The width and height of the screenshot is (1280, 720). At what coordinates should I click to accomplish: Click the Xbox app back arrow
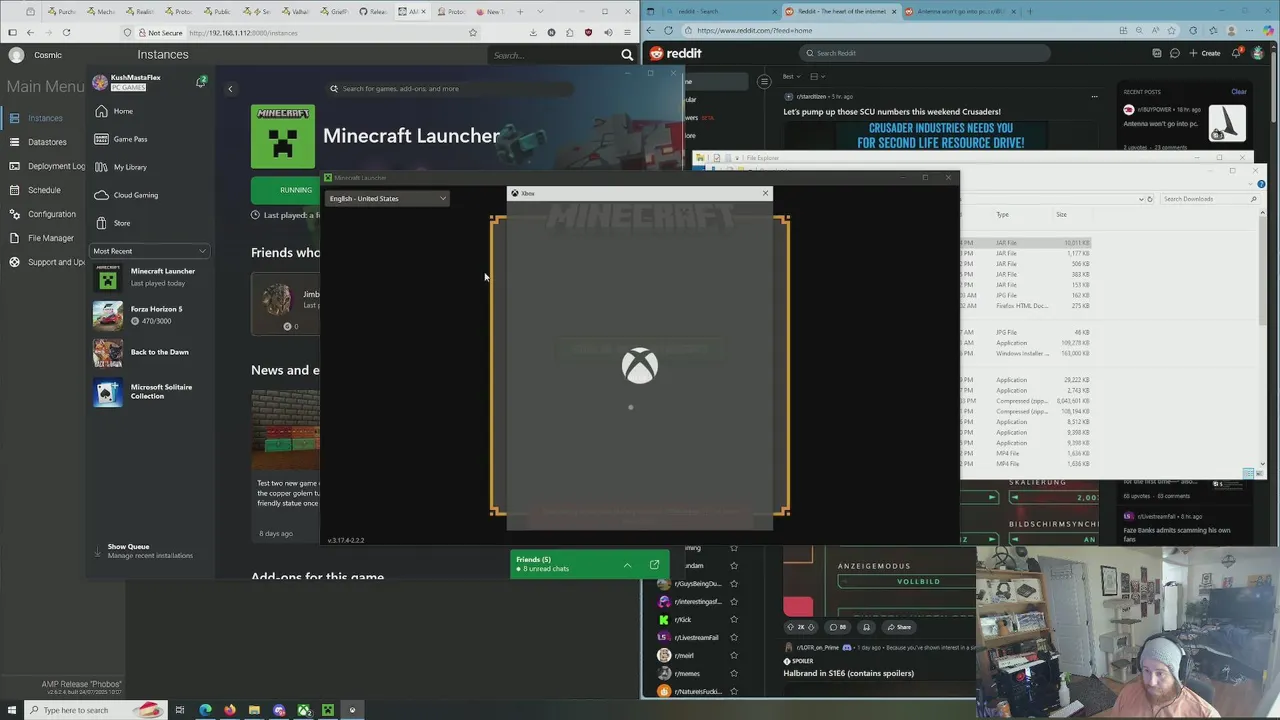[x=230, y=89]
